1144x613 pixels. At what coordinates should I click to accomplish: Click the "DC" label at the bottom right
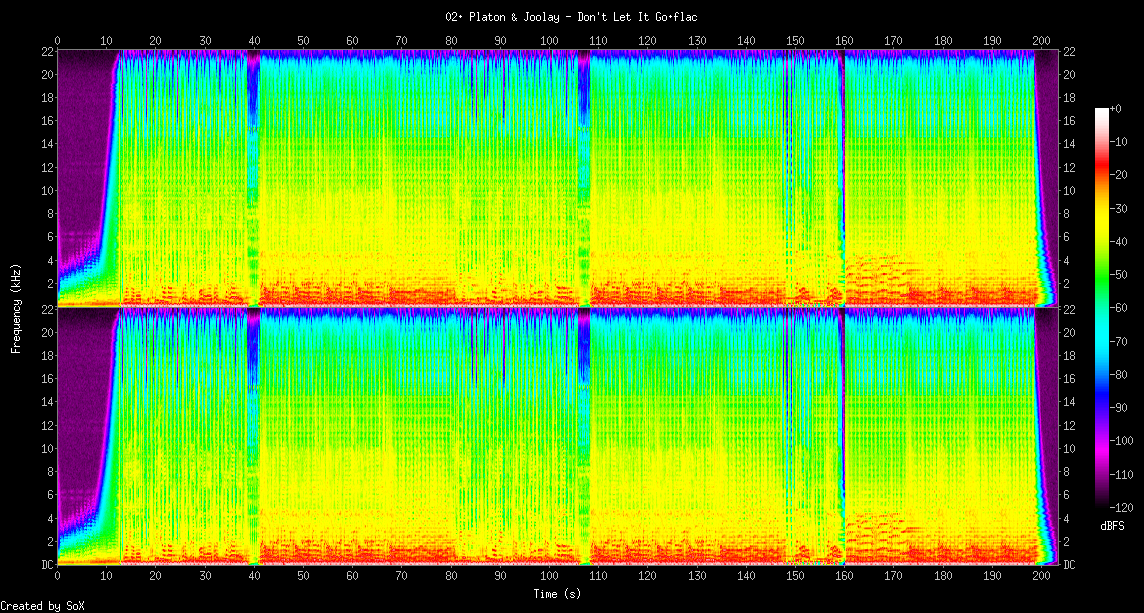1068,565
